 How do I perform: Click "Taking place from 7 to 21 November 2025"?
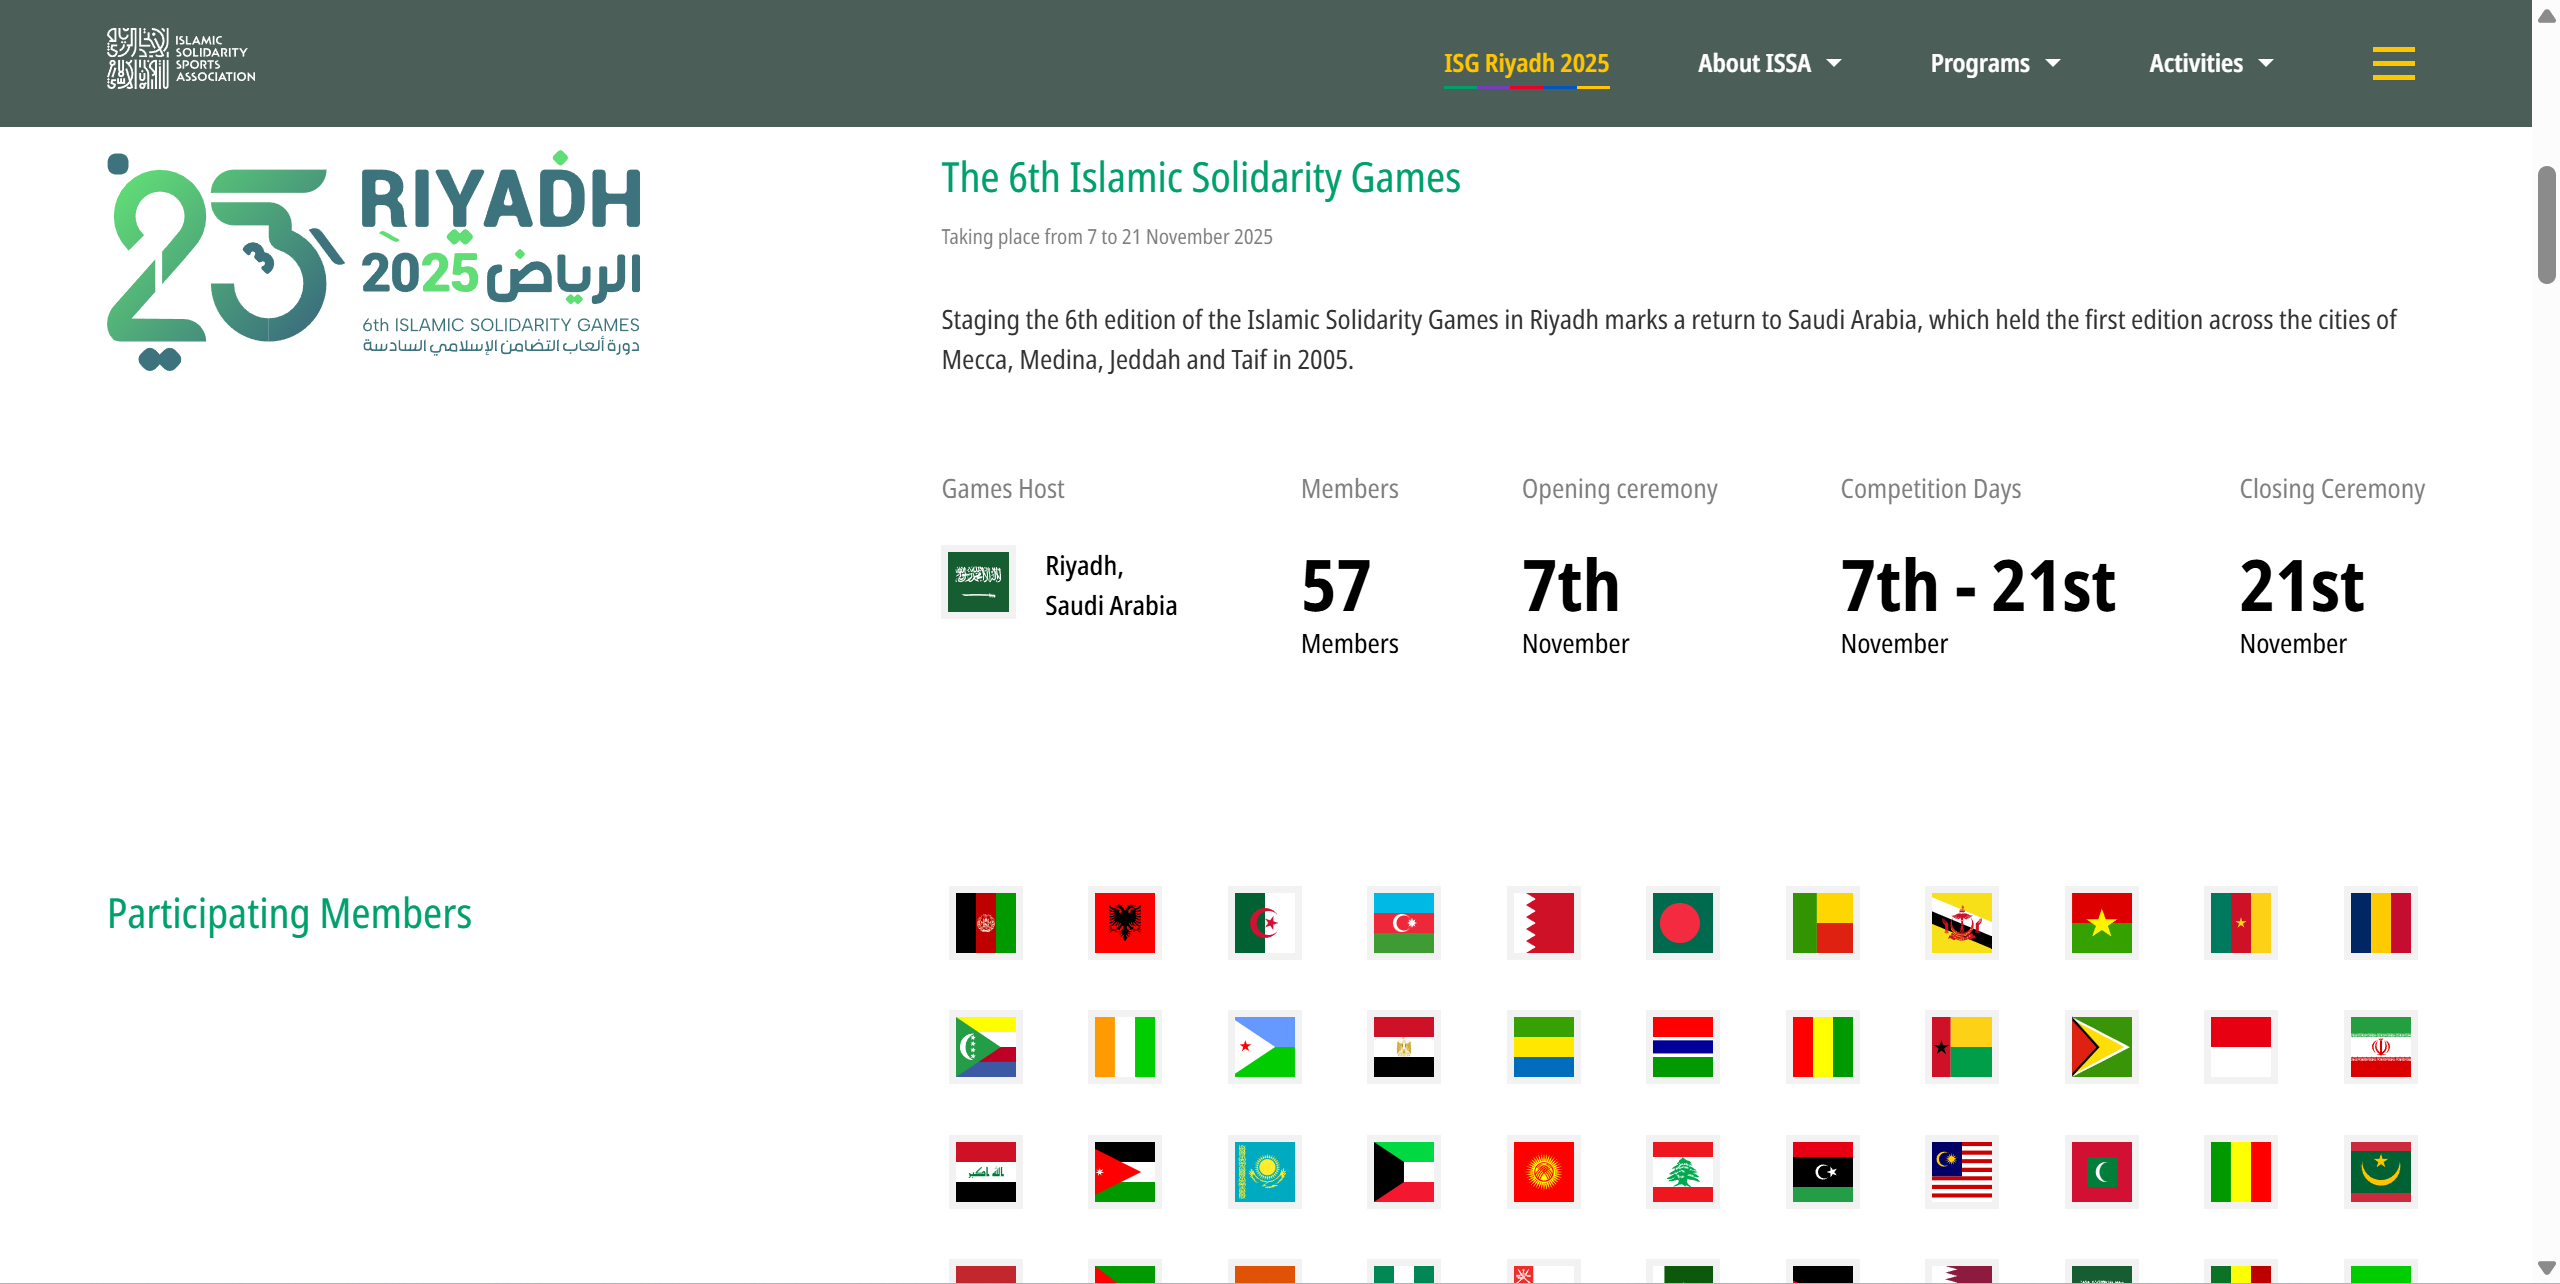coord(1106,237)
